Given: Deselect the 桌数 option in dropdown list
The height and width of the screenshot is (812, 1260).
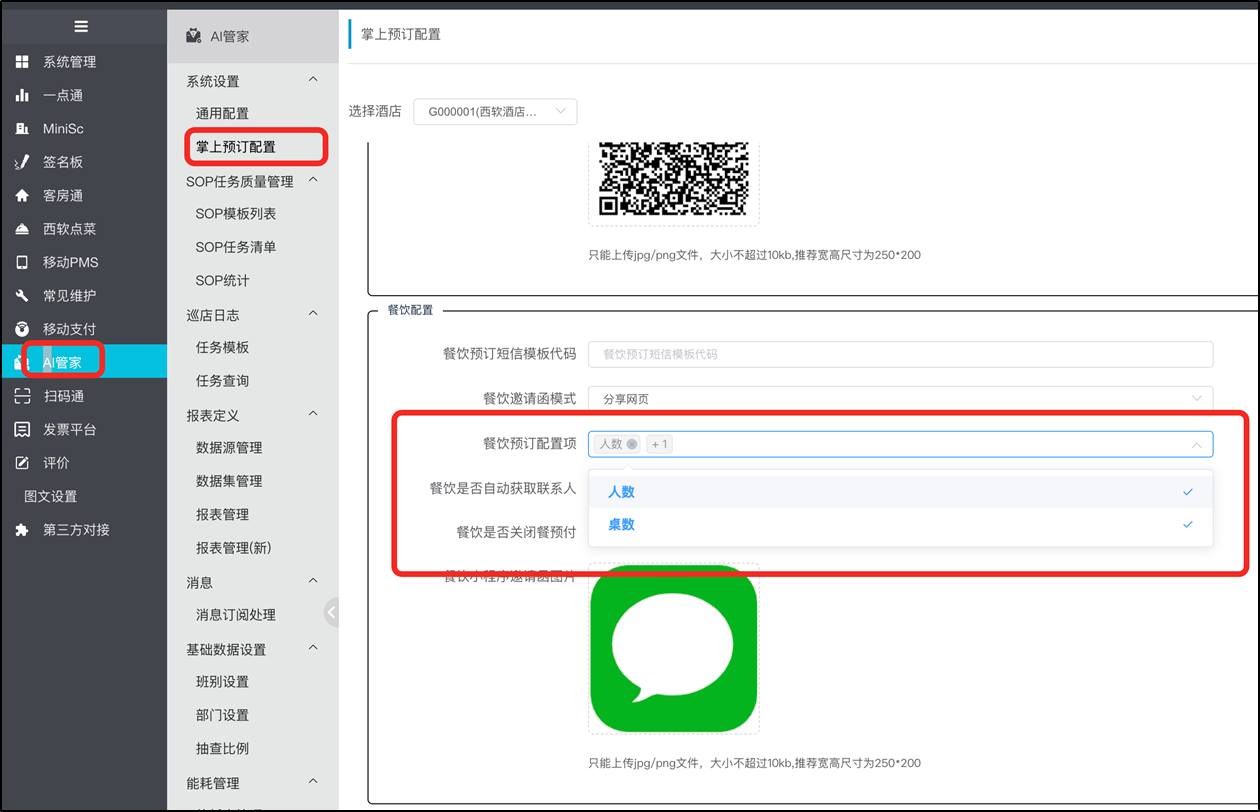Looking at the screenshot, I should coord(900,525).
